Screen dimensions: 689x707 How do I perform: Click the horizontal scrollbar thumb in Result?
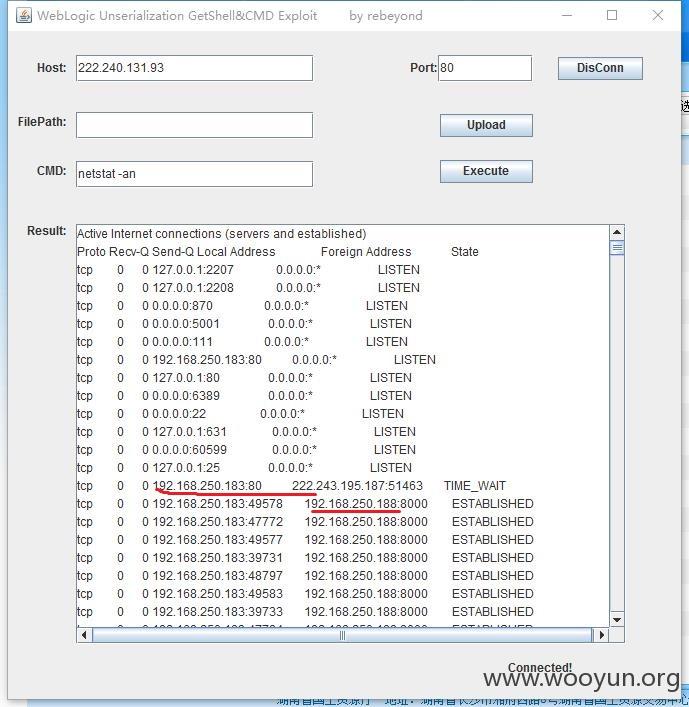click(x=342, y=635)
